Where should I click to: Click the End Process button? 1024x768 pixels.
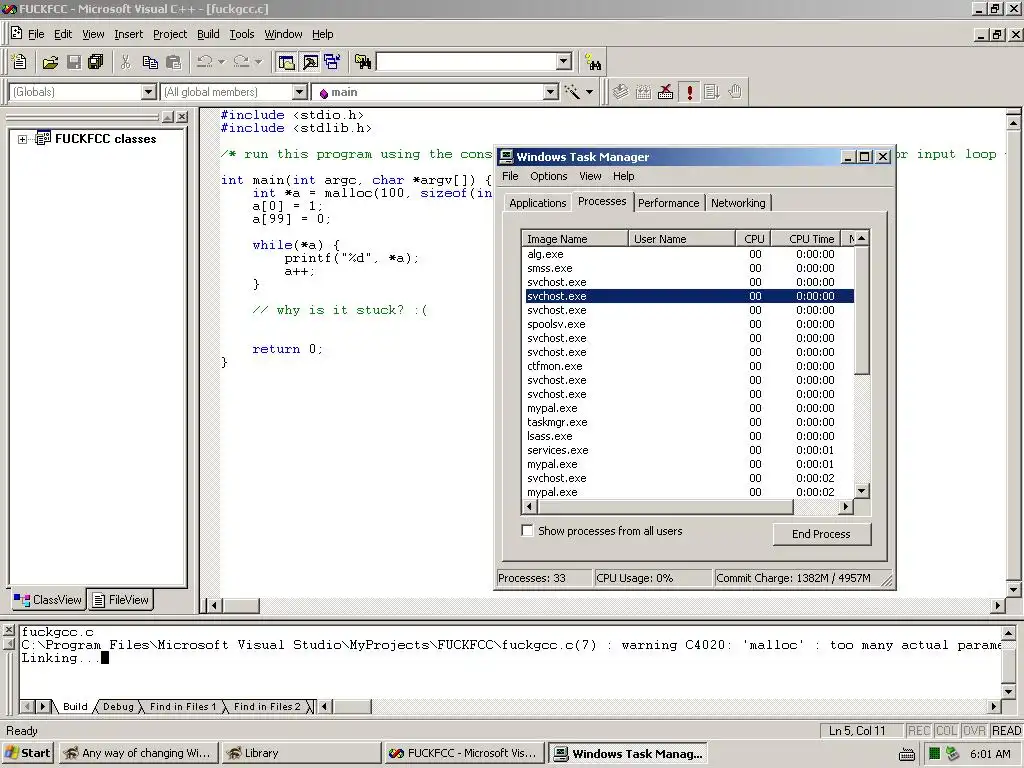coord(822,534)
